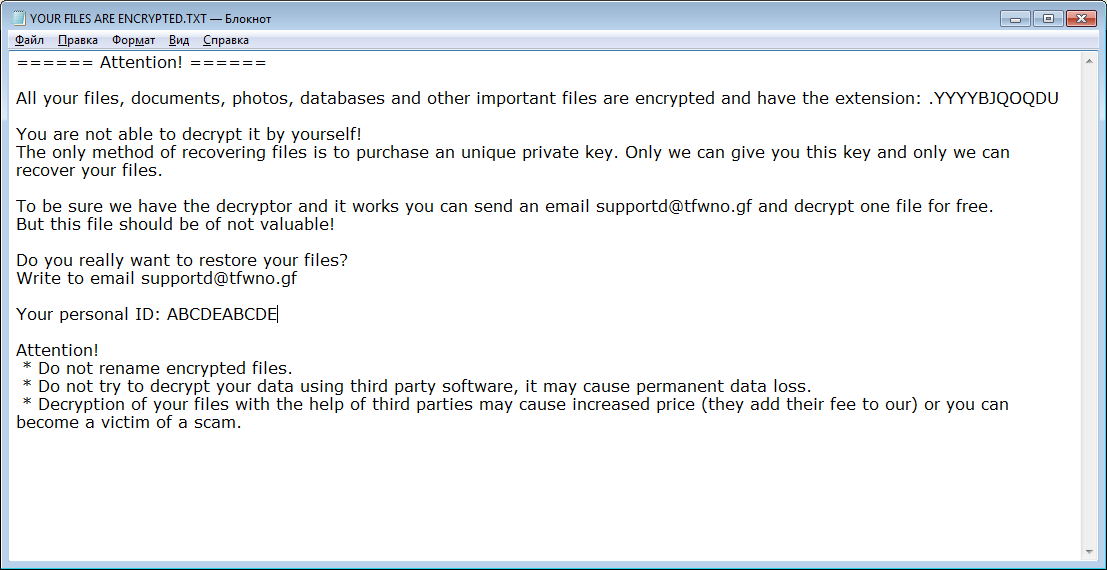
Task: Click the scrollbar down arrow
Action: (1089, 551)
